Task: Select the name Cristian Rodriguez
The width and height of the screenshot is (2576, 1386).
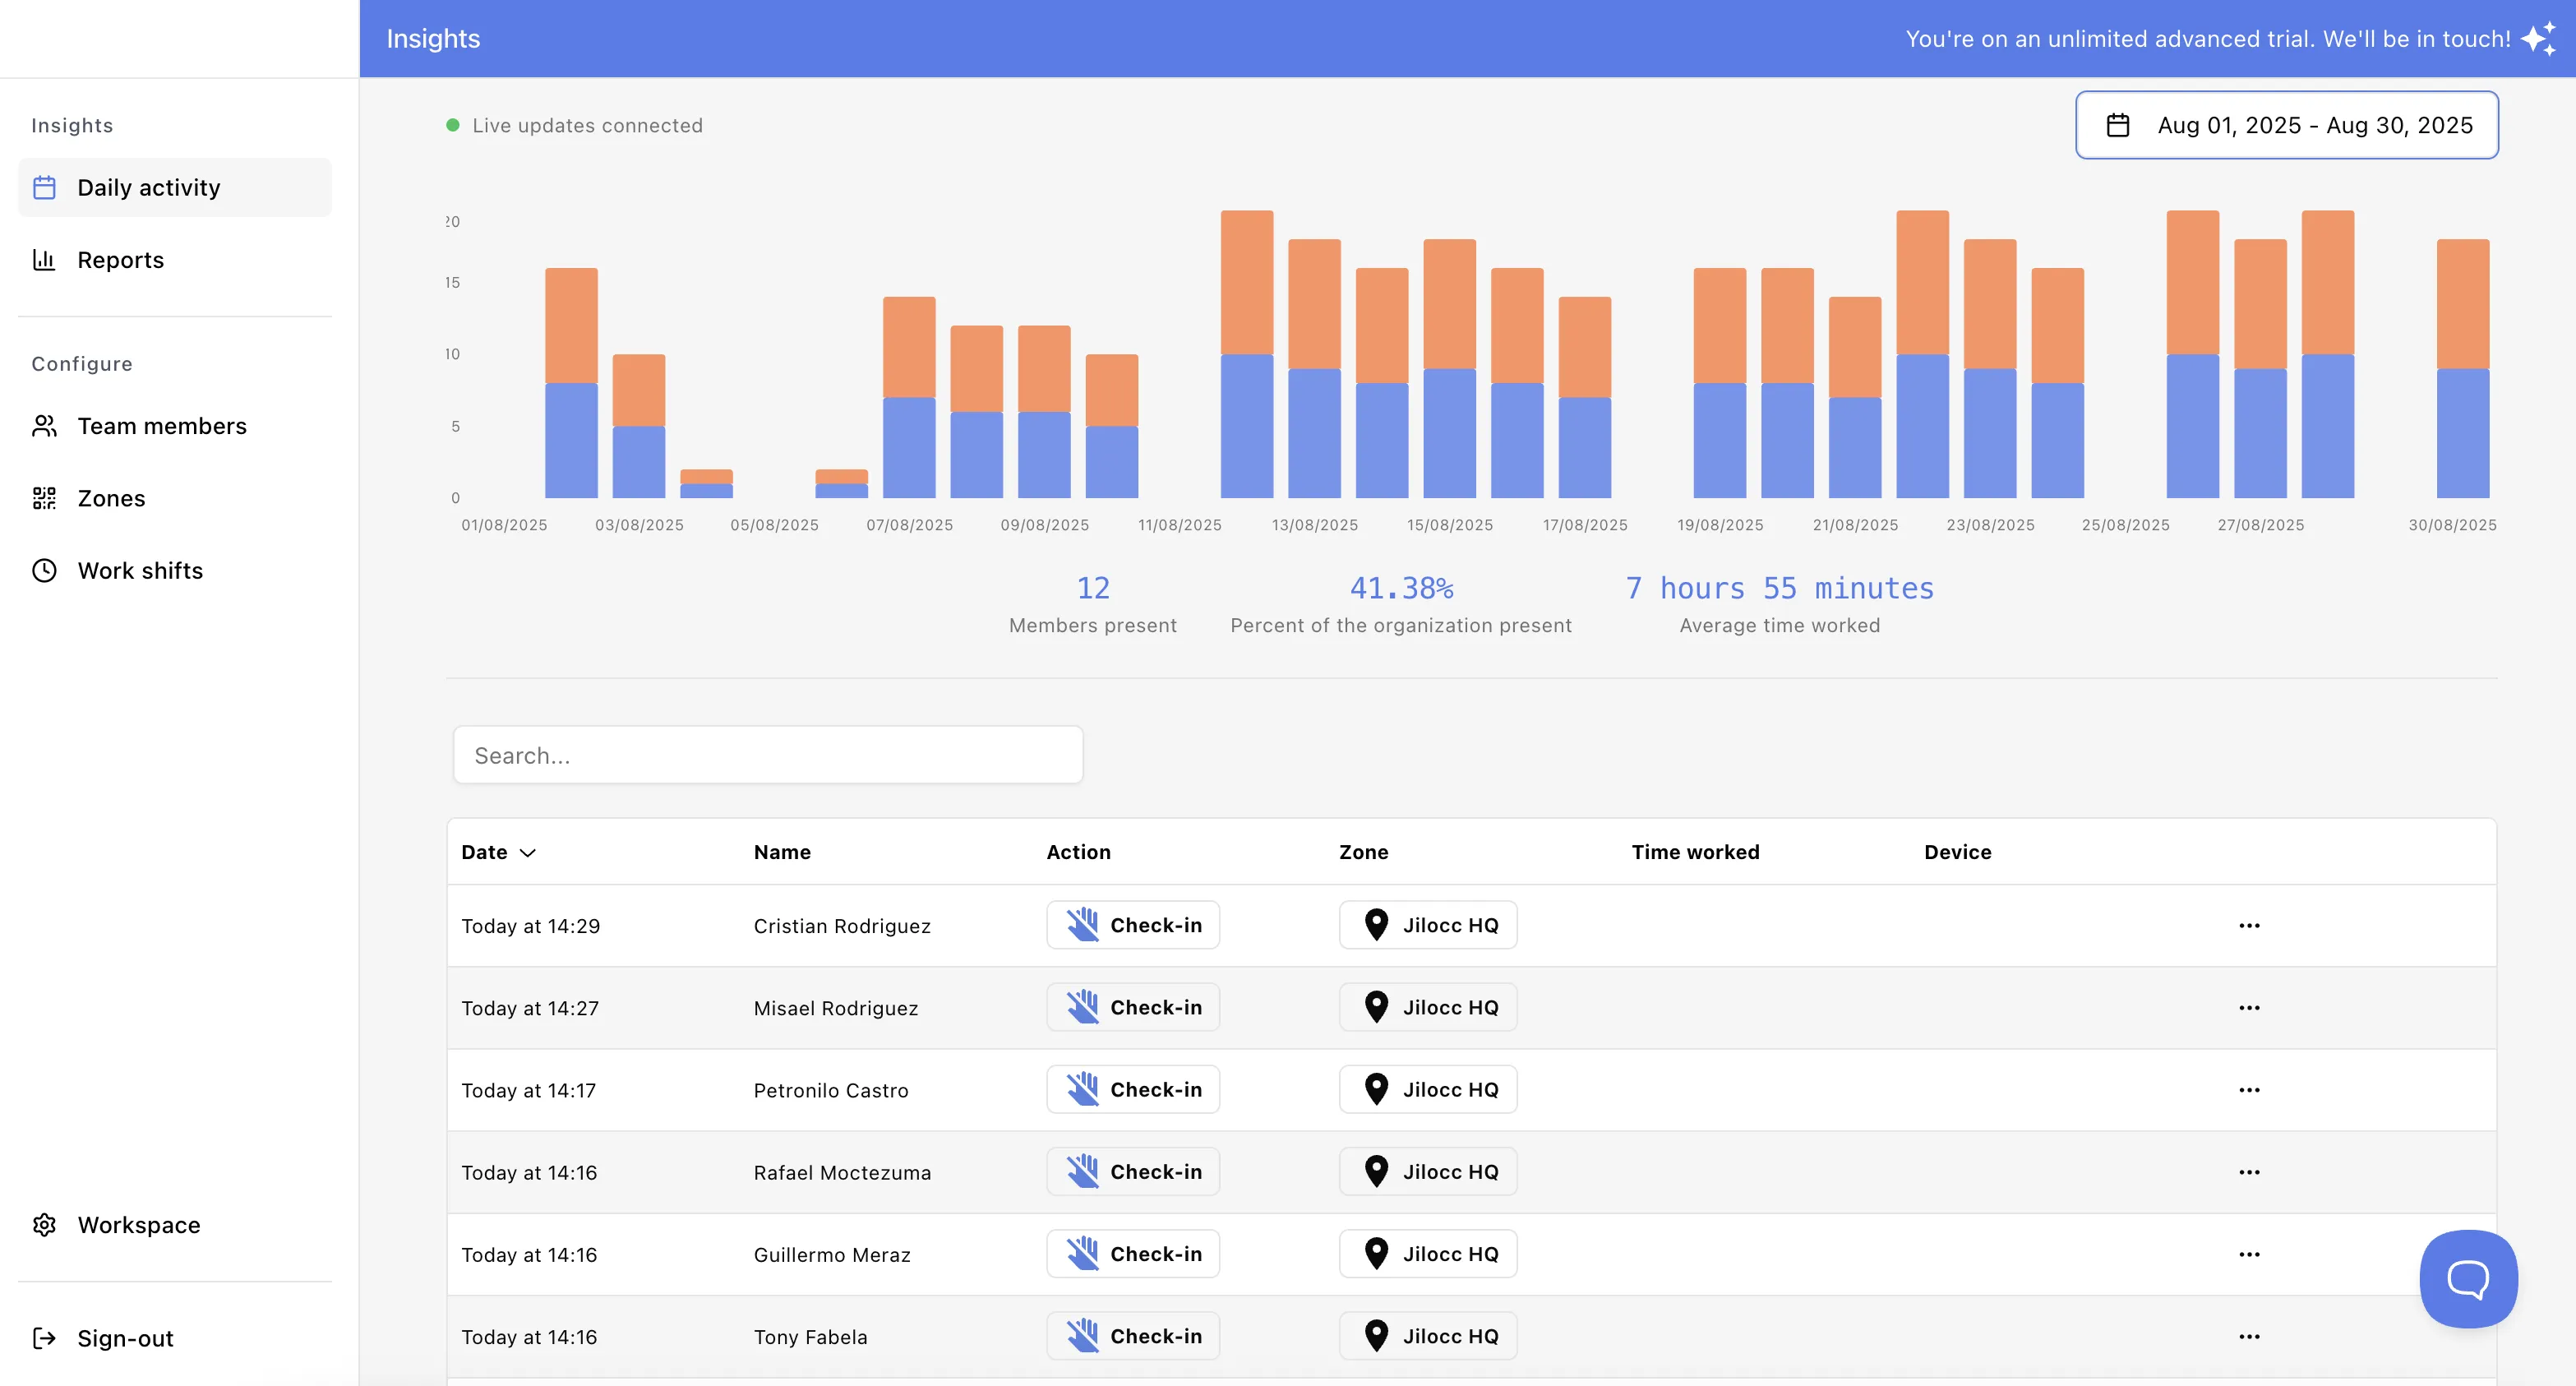Action: pyautogui.click(x=842, y=926)
